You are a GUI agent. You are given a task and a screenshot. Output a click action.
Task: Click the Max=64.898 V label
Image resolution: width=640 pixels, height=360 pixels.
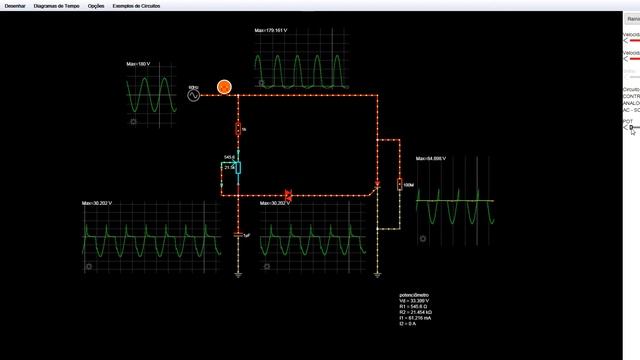pos(431,158)
